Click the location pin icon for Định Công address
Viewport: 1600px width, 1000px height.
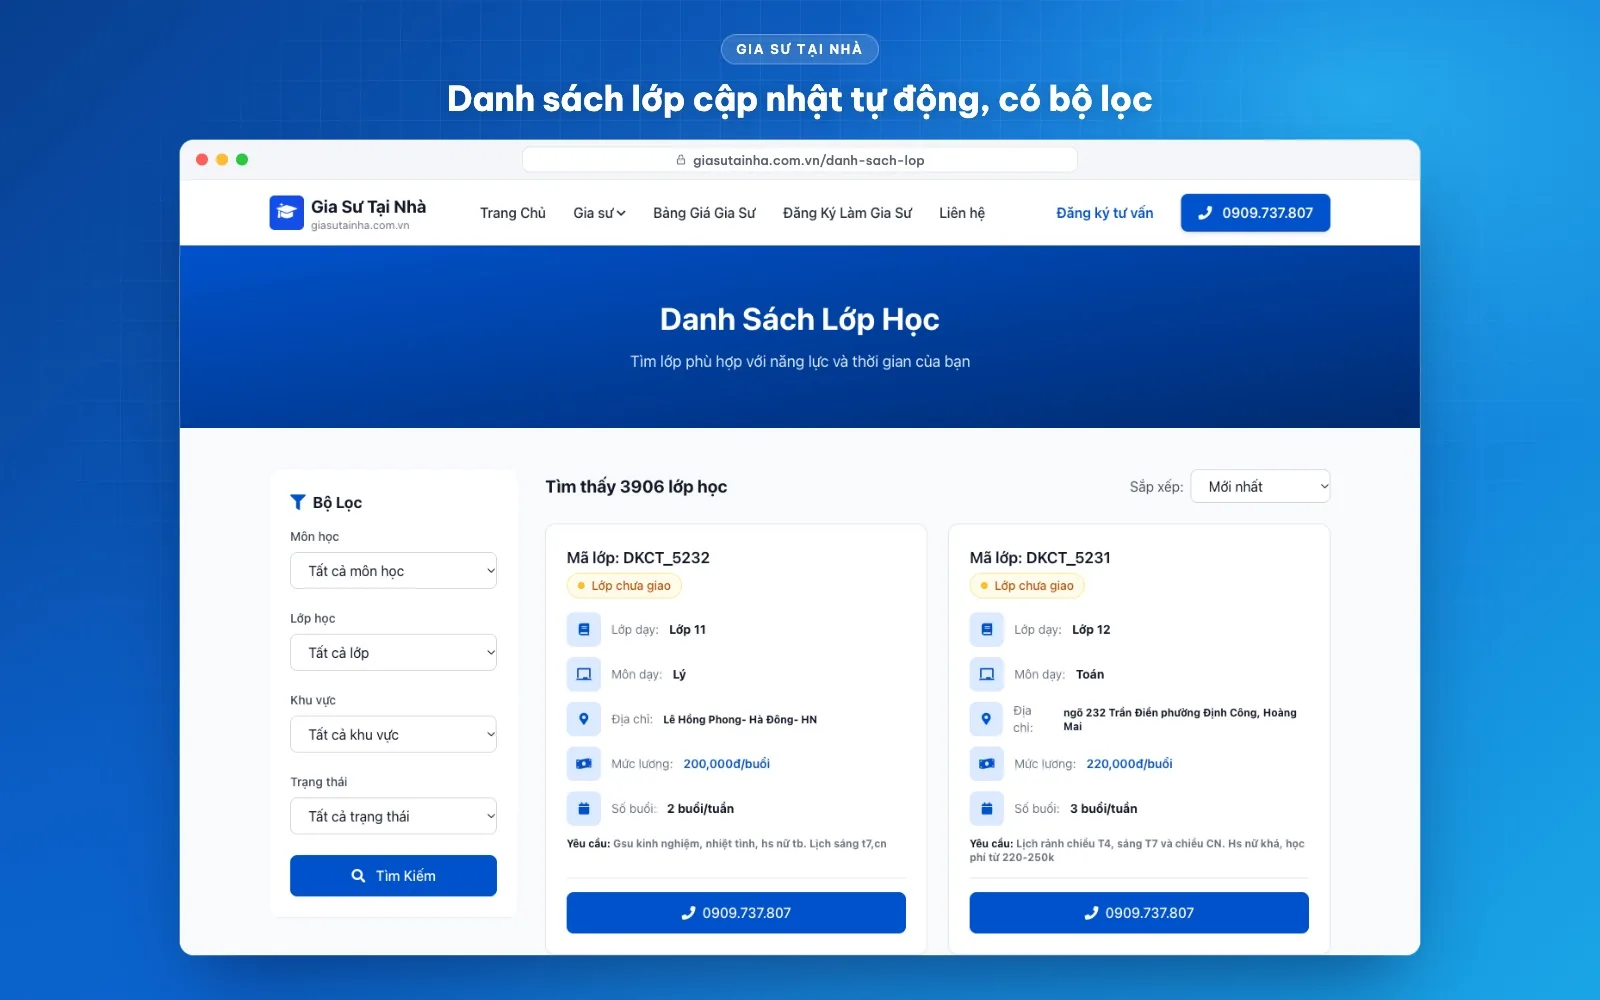point(987,719)
